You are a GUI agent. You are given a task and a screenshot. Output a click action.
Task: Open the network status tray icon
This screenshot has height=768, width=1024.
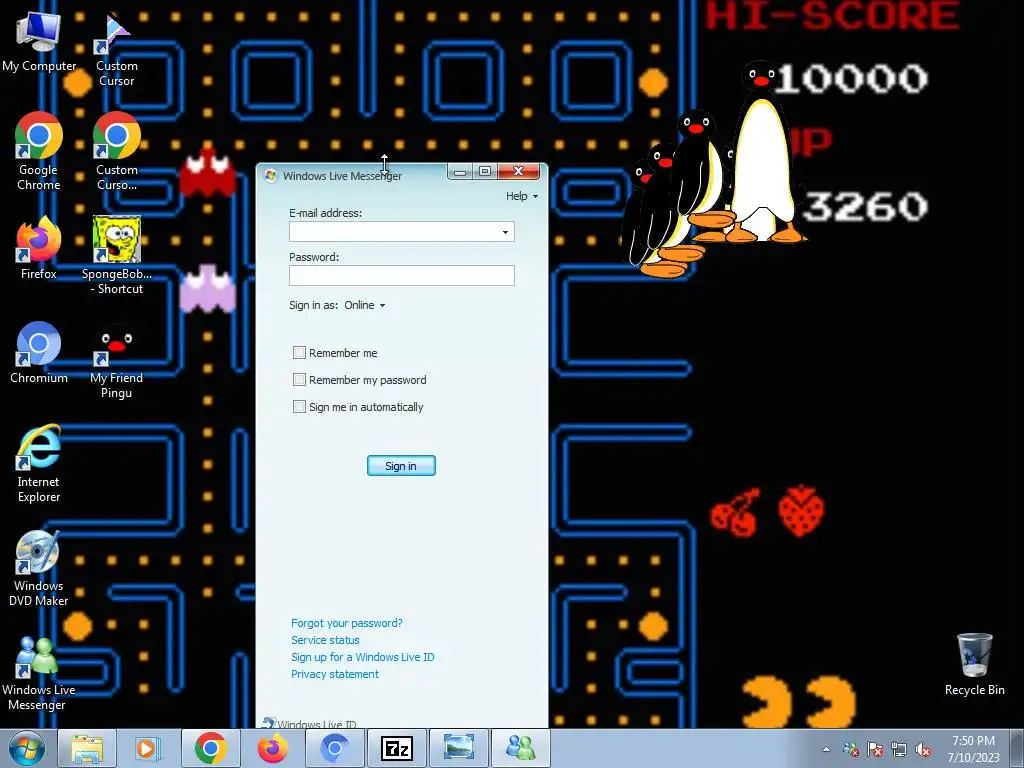899,749
